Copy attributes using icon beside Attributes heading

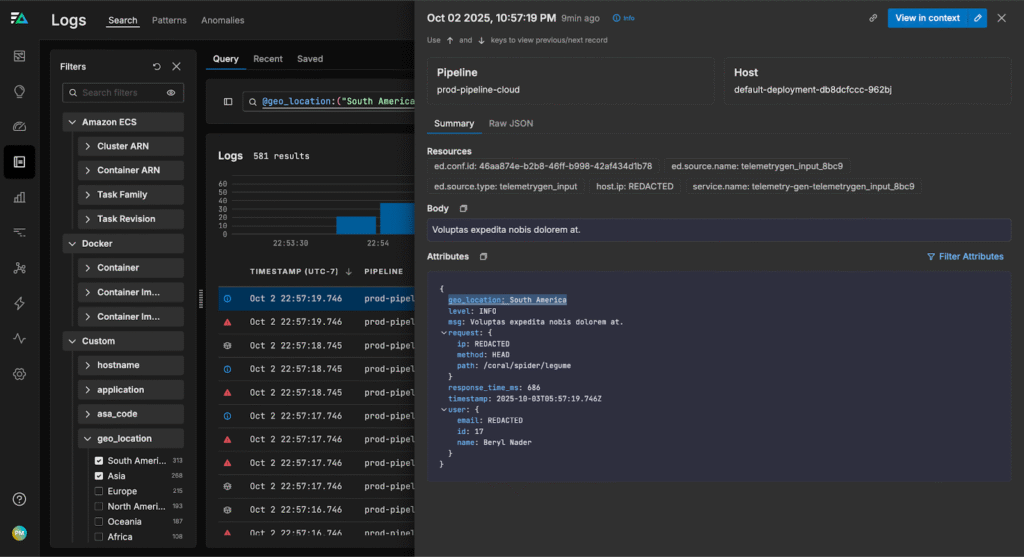tap(483, 256)
